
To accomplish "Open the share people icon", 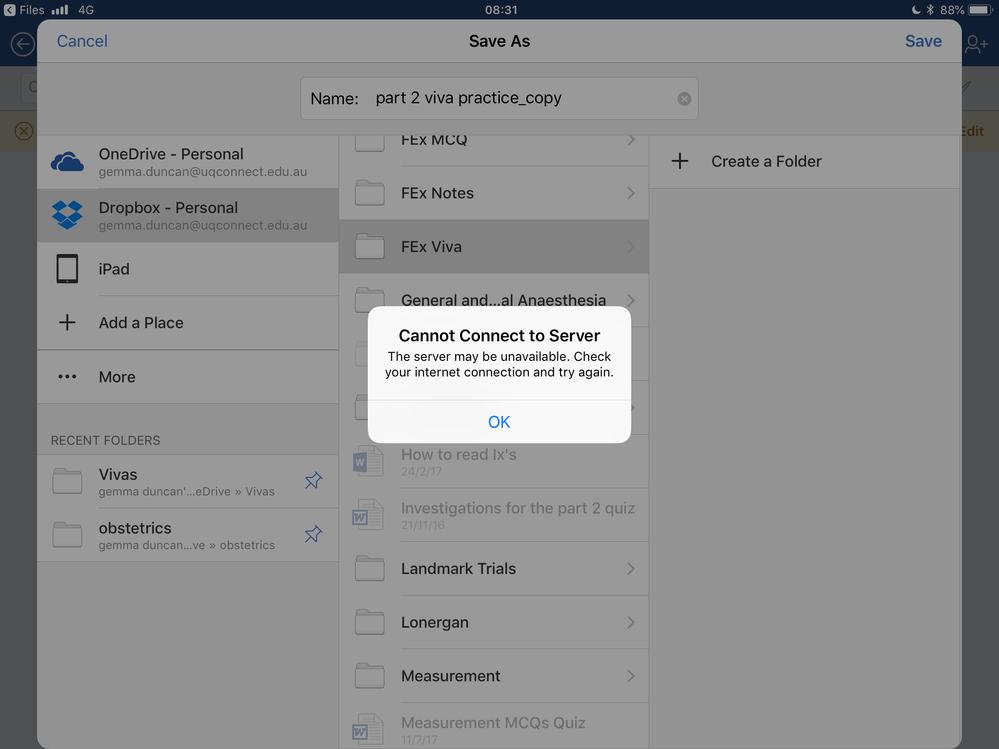I will (x=976, y=44).
